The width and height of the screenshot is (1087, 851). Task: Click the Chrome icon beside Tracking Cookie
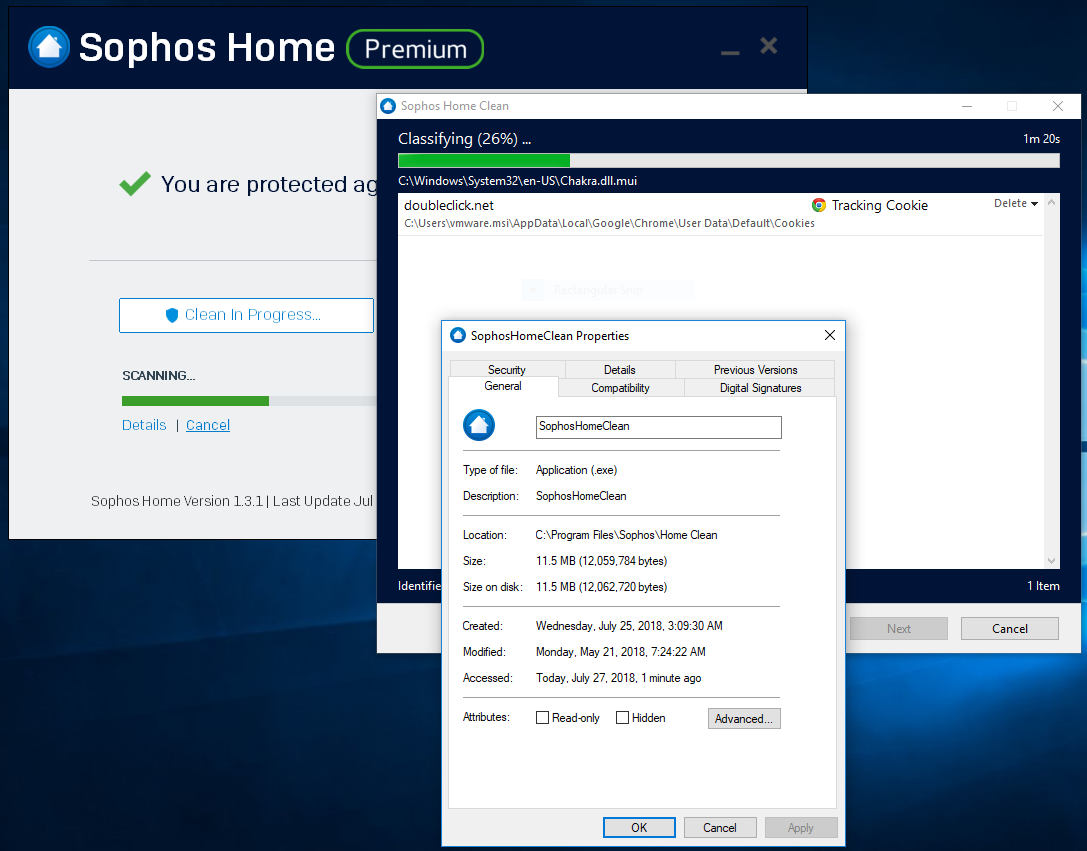819,205
